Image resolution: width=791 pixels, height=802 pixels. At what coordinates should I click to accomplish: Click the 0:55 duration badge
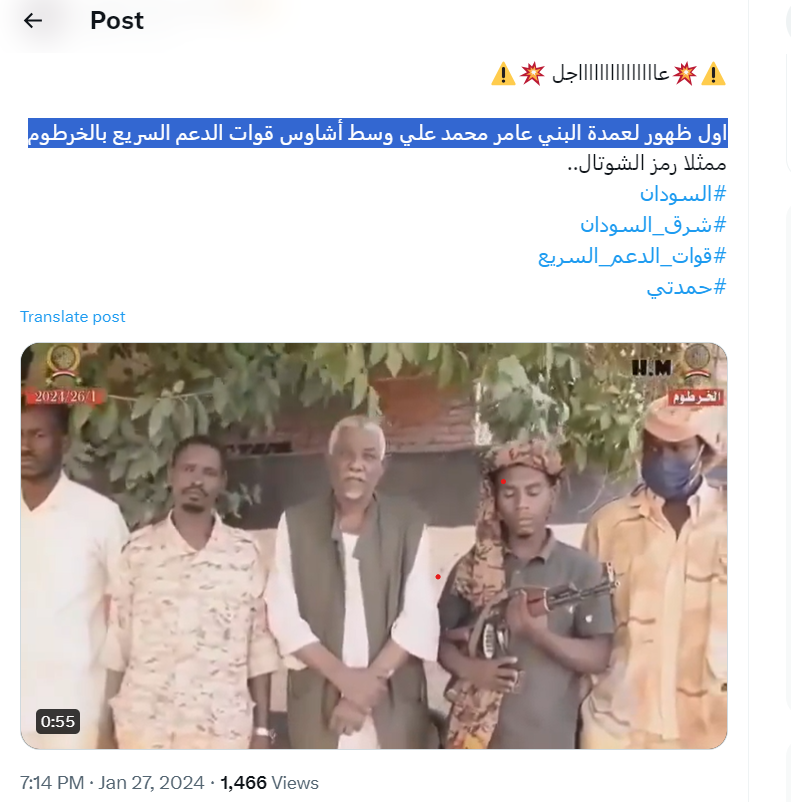pos(58,721)
